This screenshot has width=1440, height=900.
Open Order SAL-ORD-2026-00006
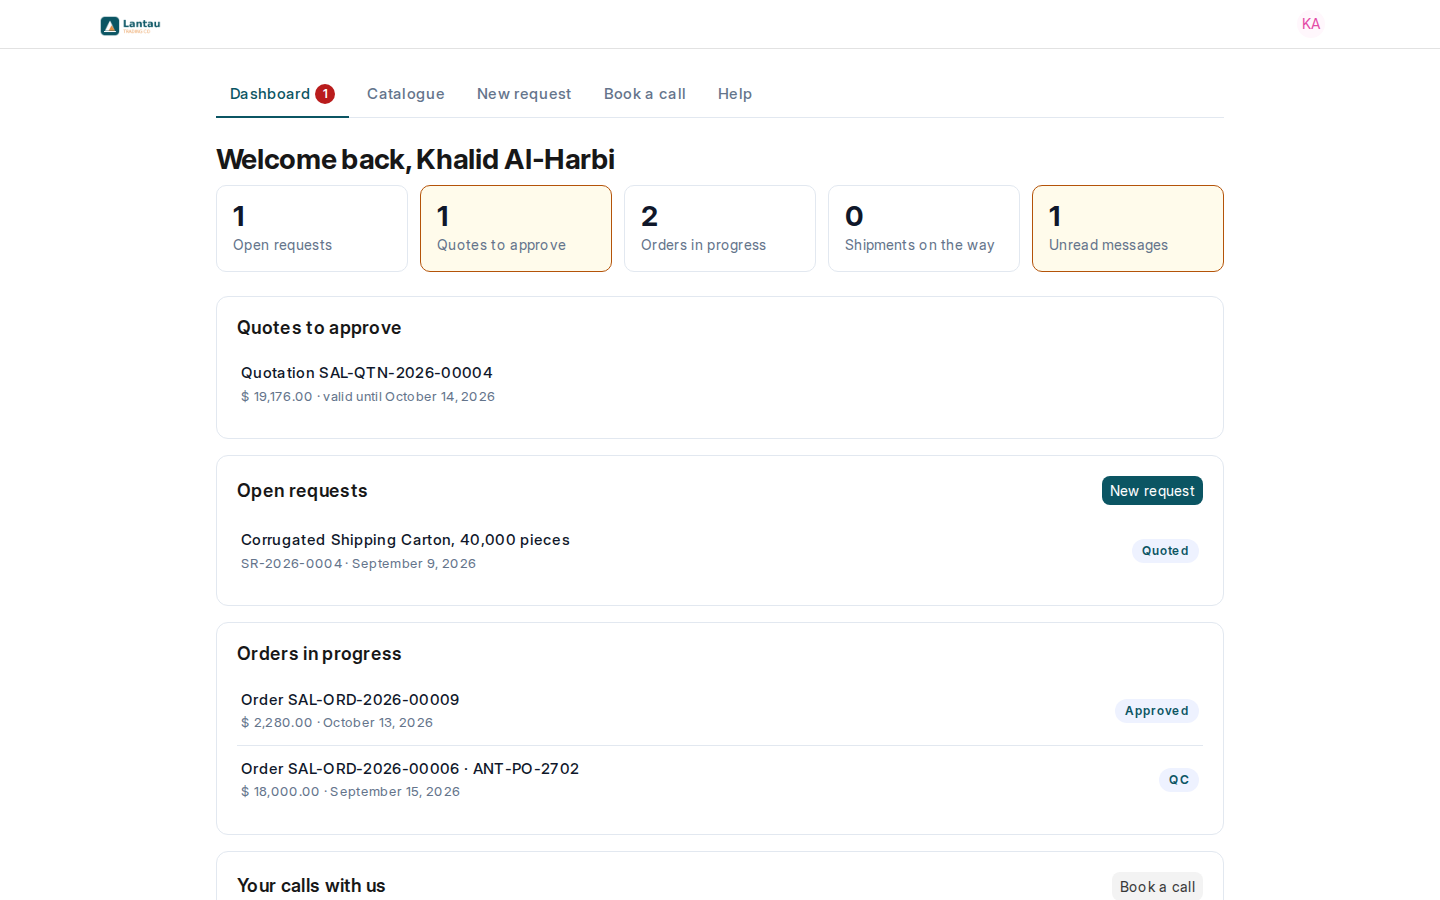720,780
